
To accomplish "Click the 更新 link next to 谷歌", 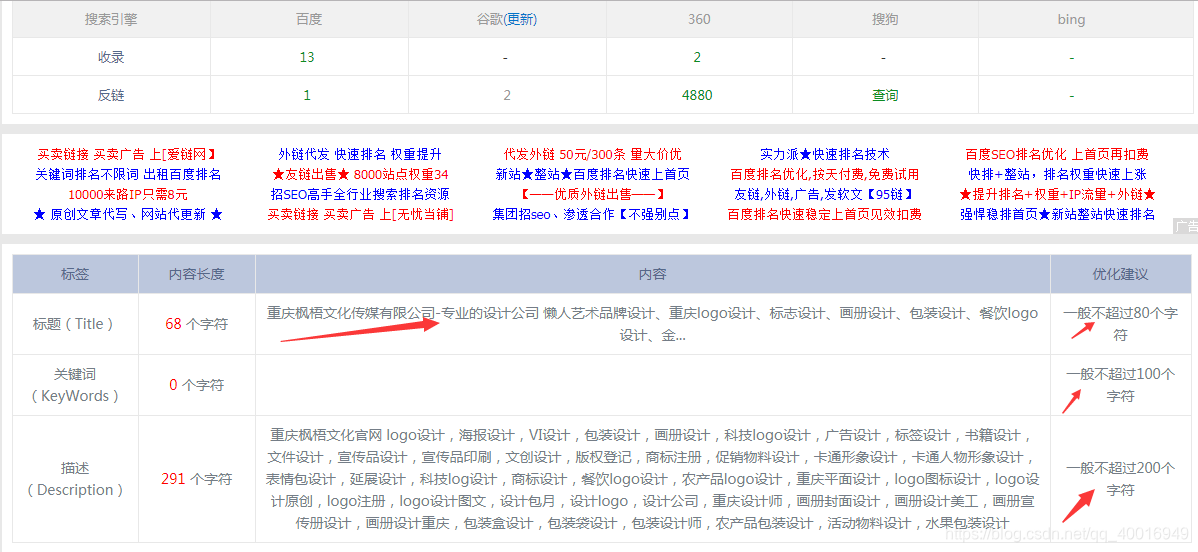I will (x=521, y=19).
